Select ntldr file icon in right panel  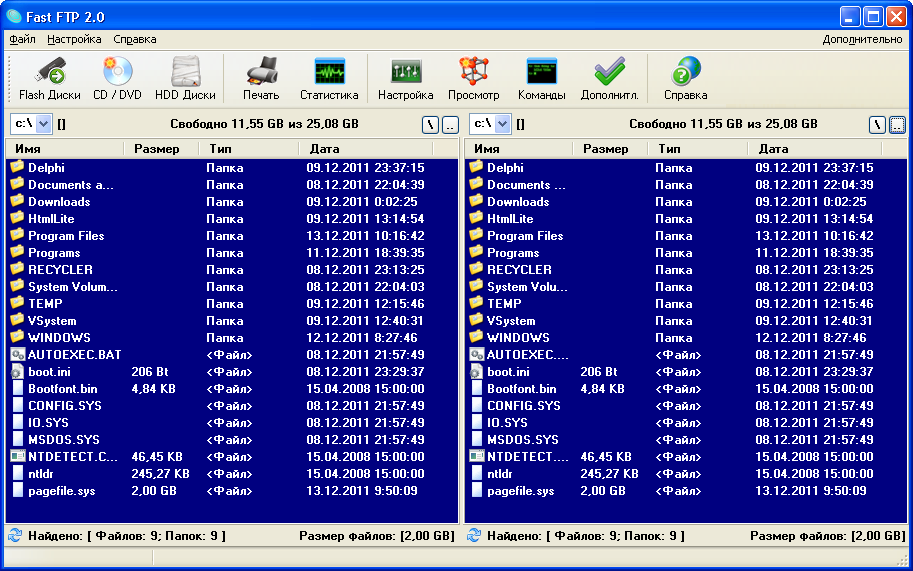tap(476, 473)
